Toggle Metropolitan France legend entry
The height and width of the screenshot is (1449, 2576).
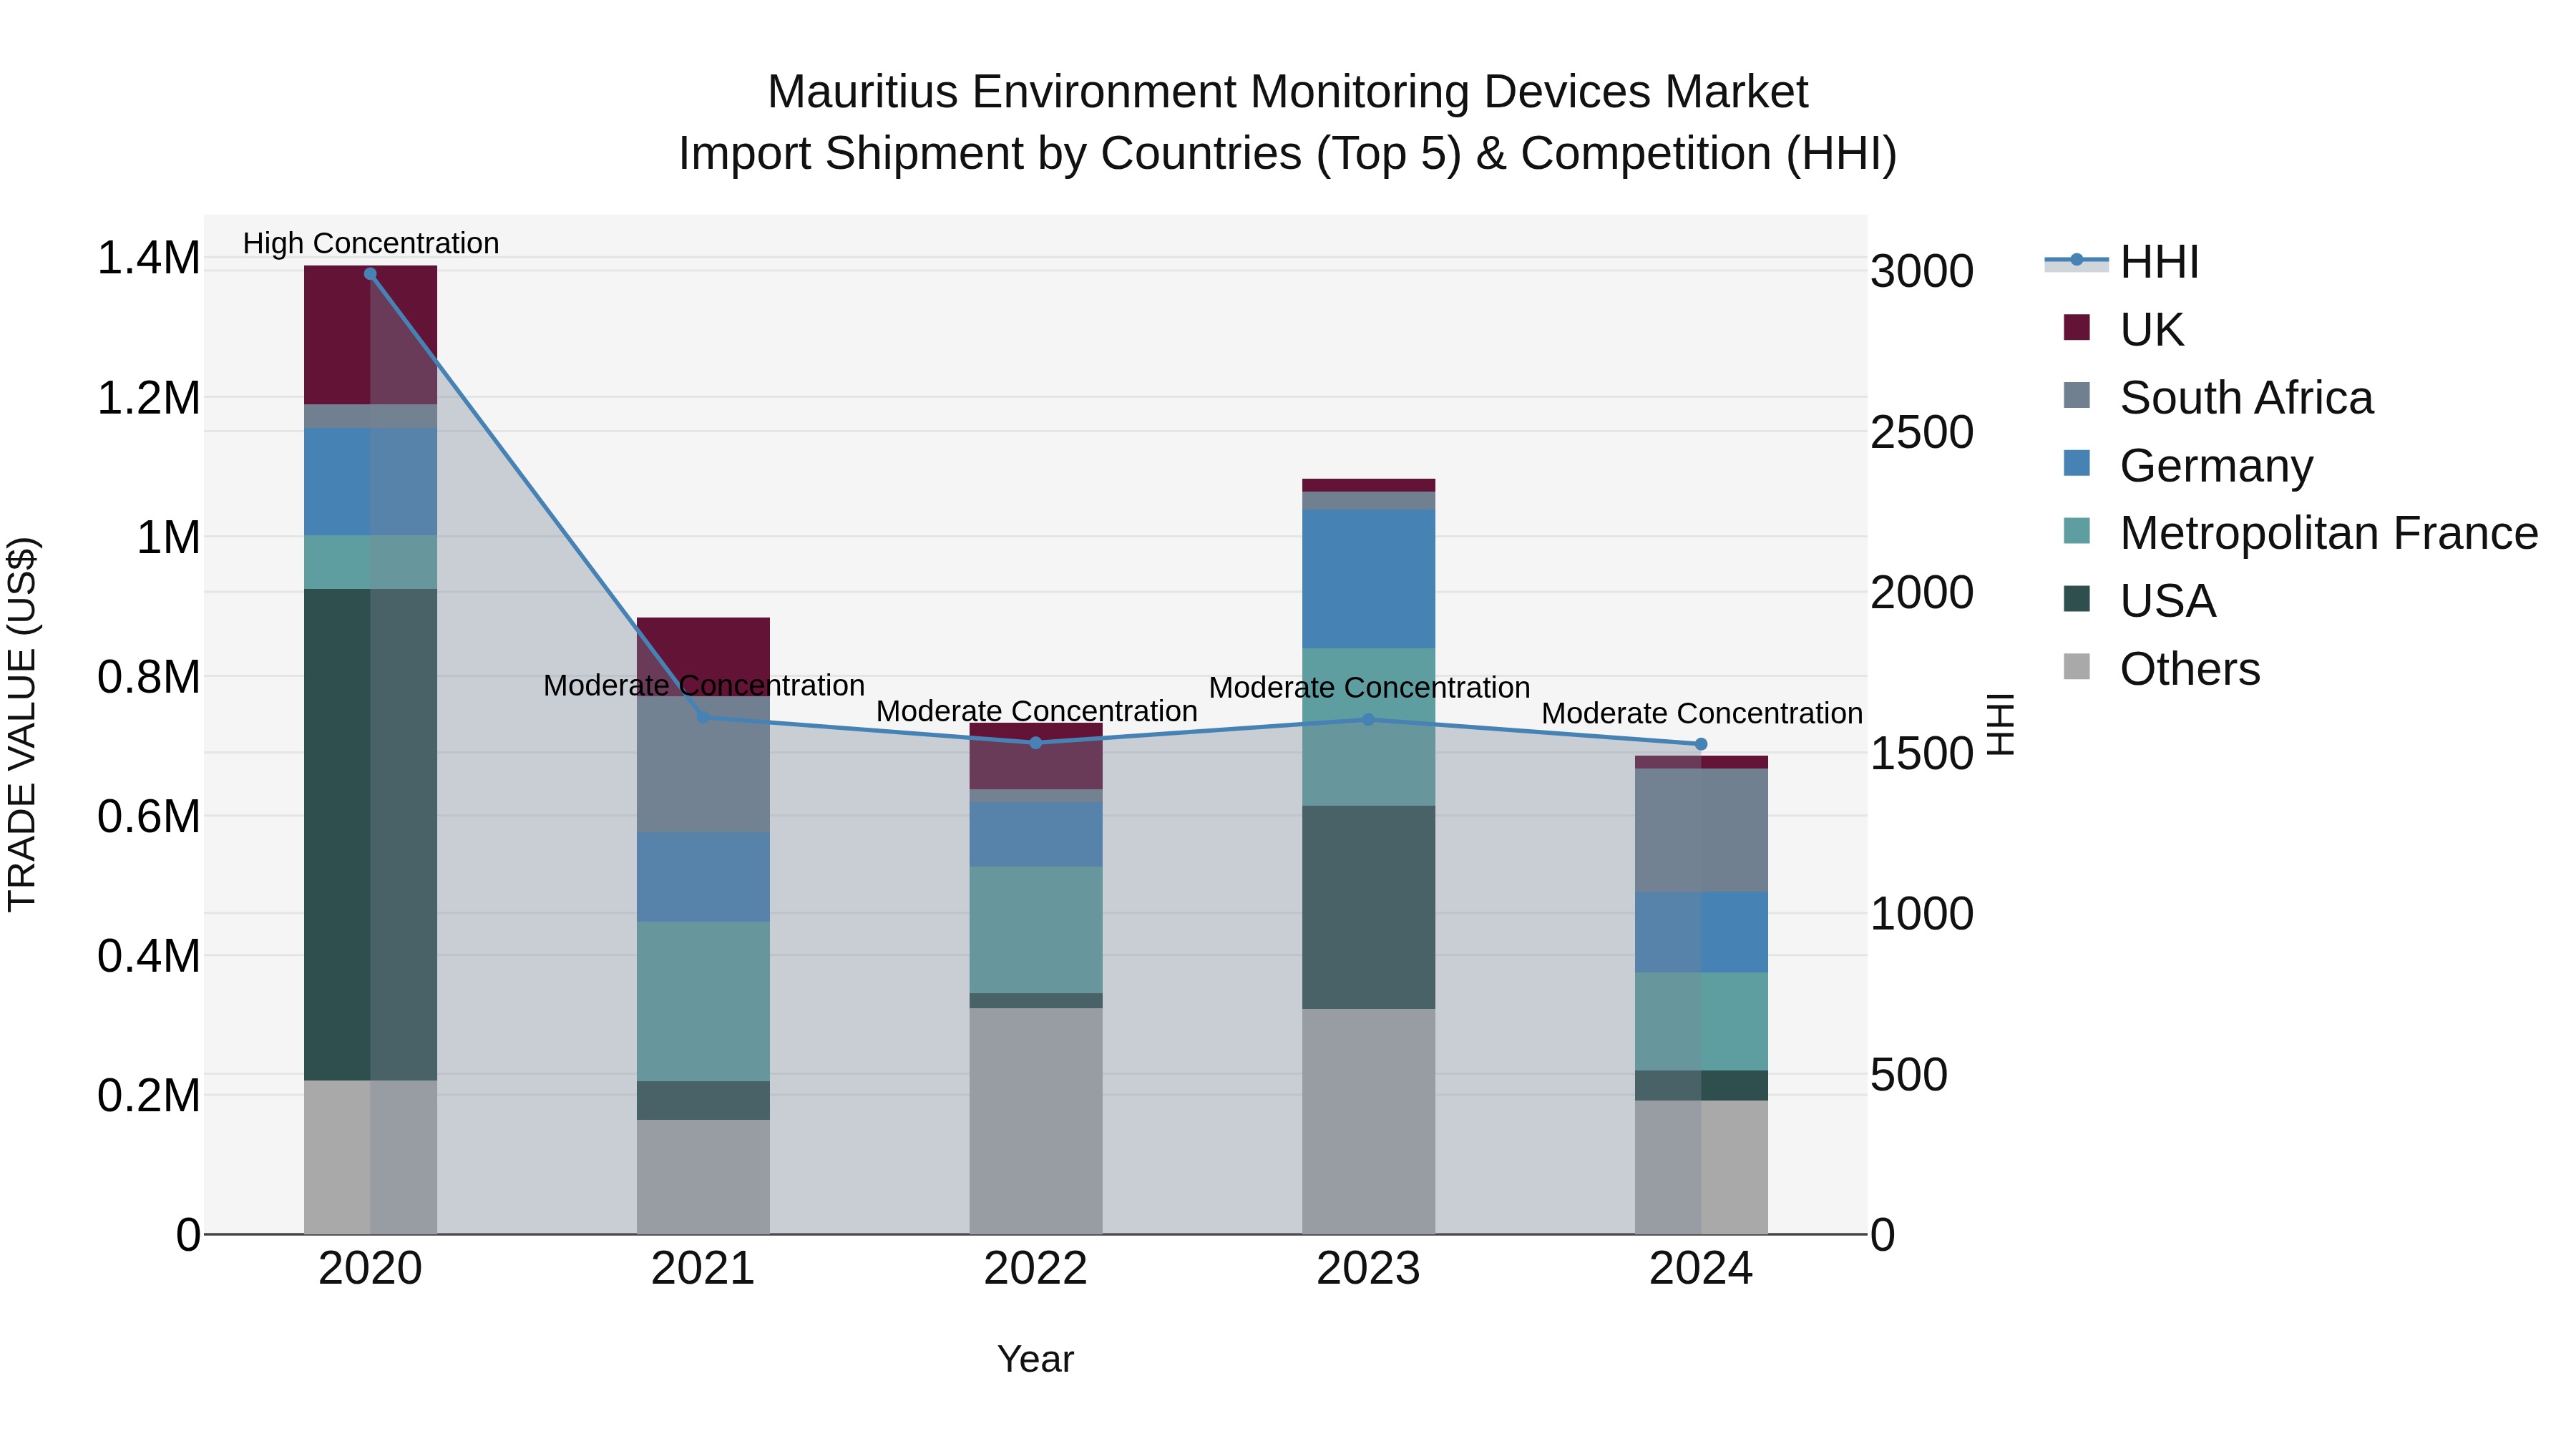(x=2300, y=533)
